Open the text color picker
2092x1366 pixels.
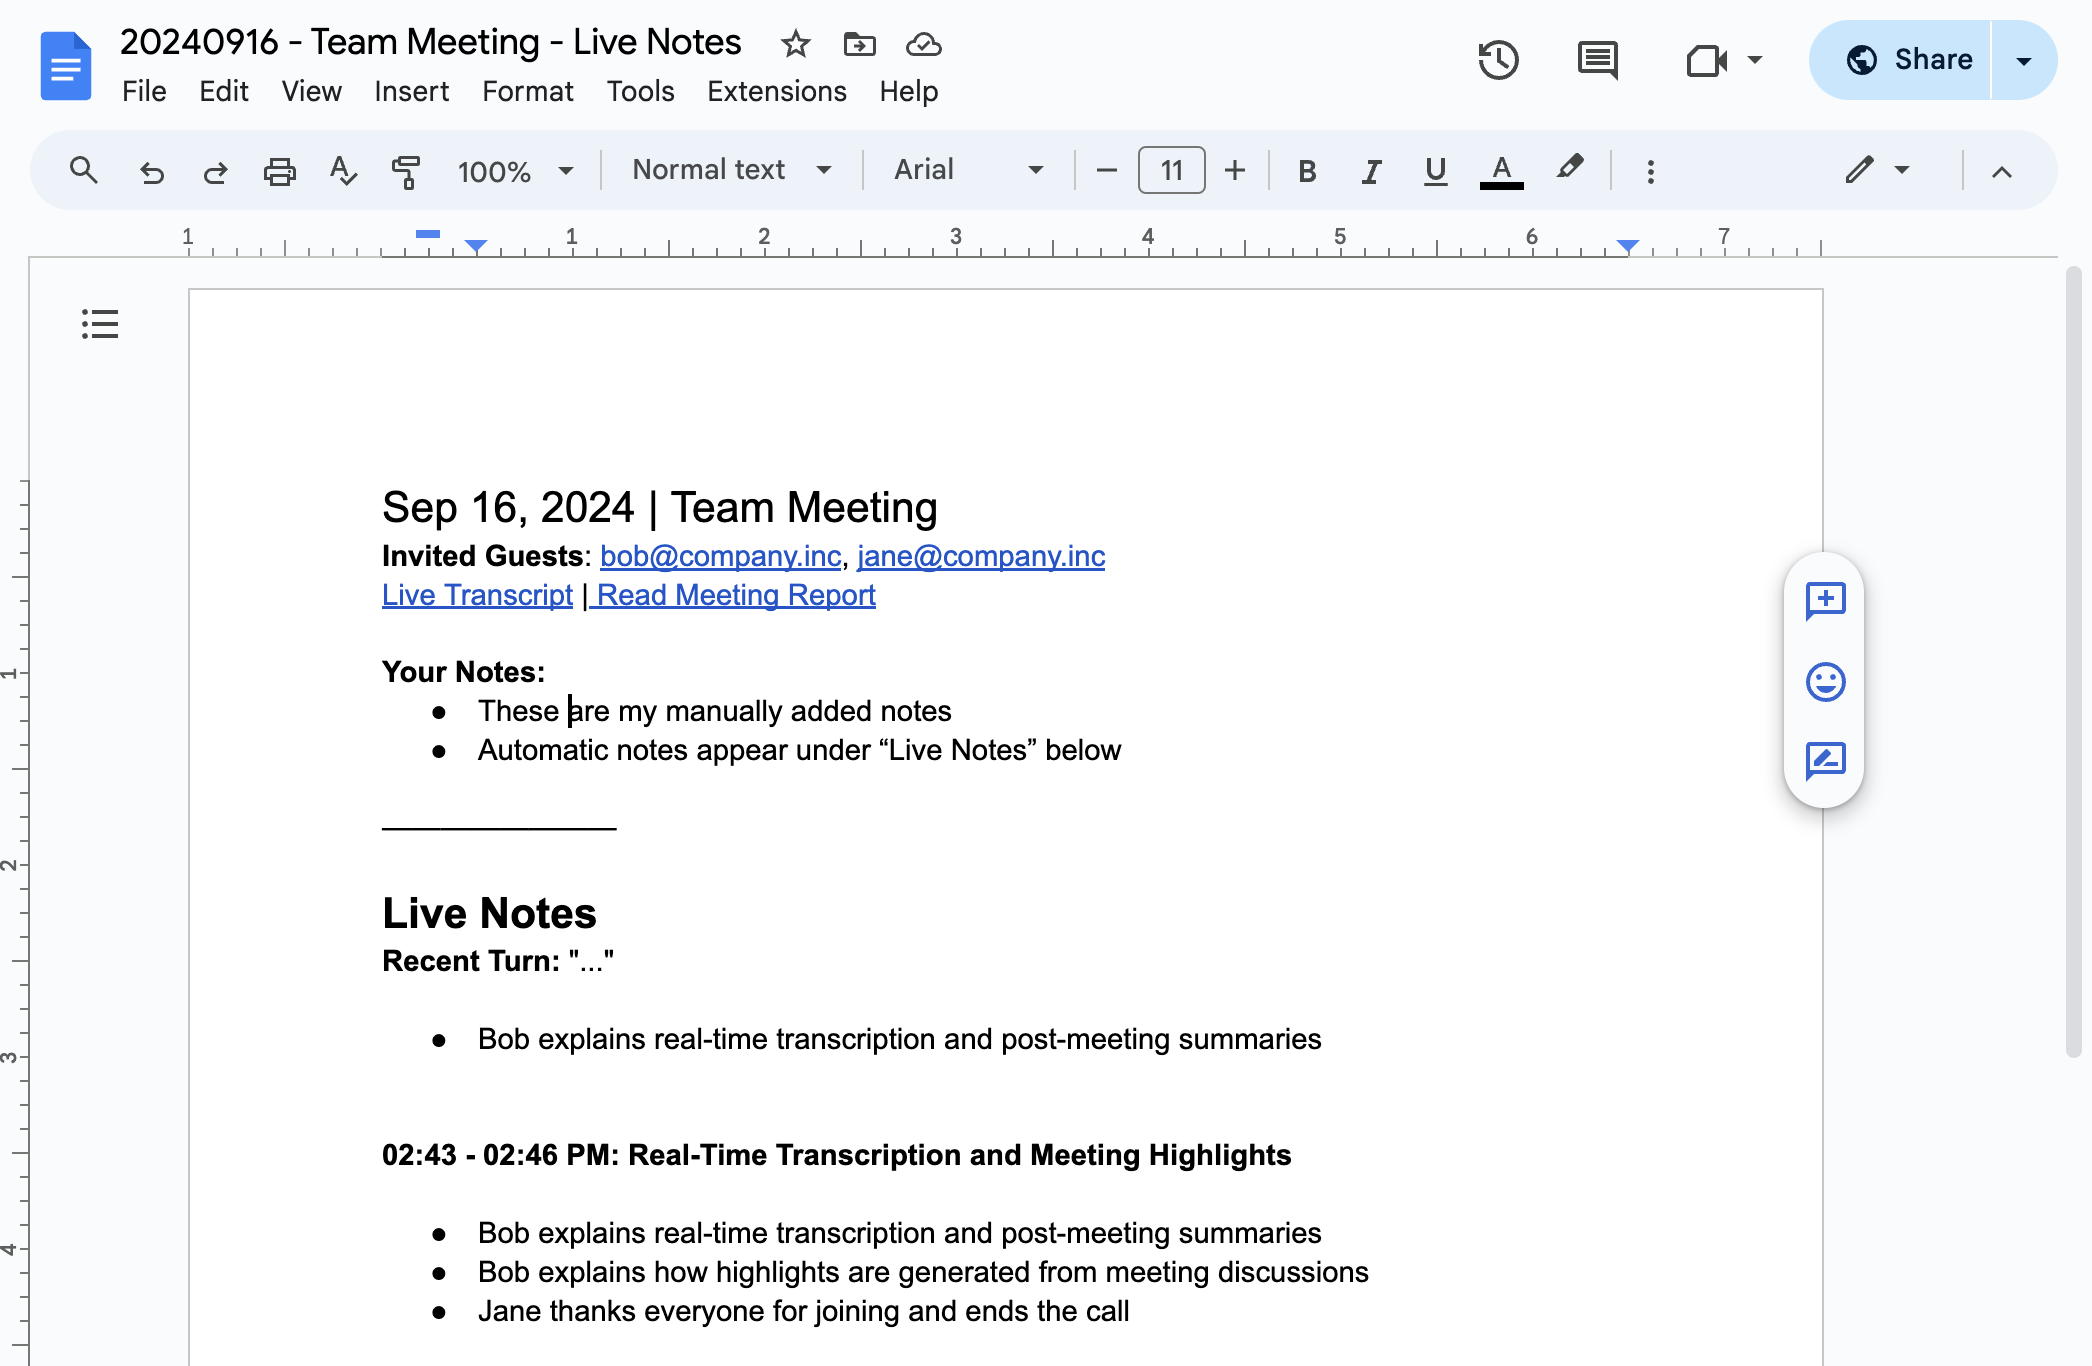[1500, 170]
